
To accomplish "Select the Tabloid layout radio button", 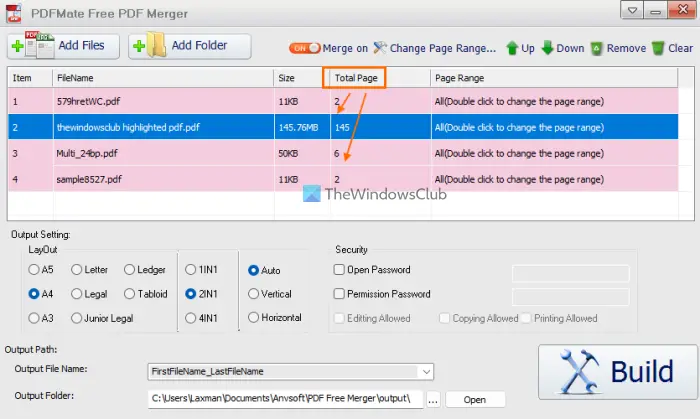I will point(129,294).
